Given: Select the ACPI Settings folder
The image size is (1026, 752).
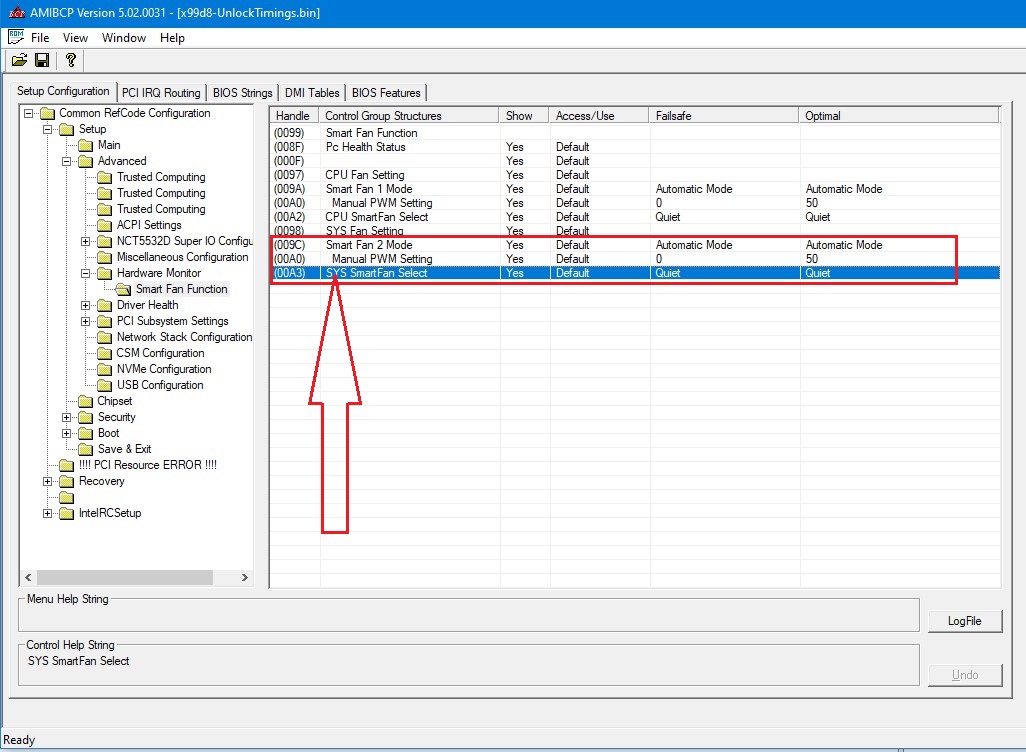Looking at the screenshot, I should (149, 225).
